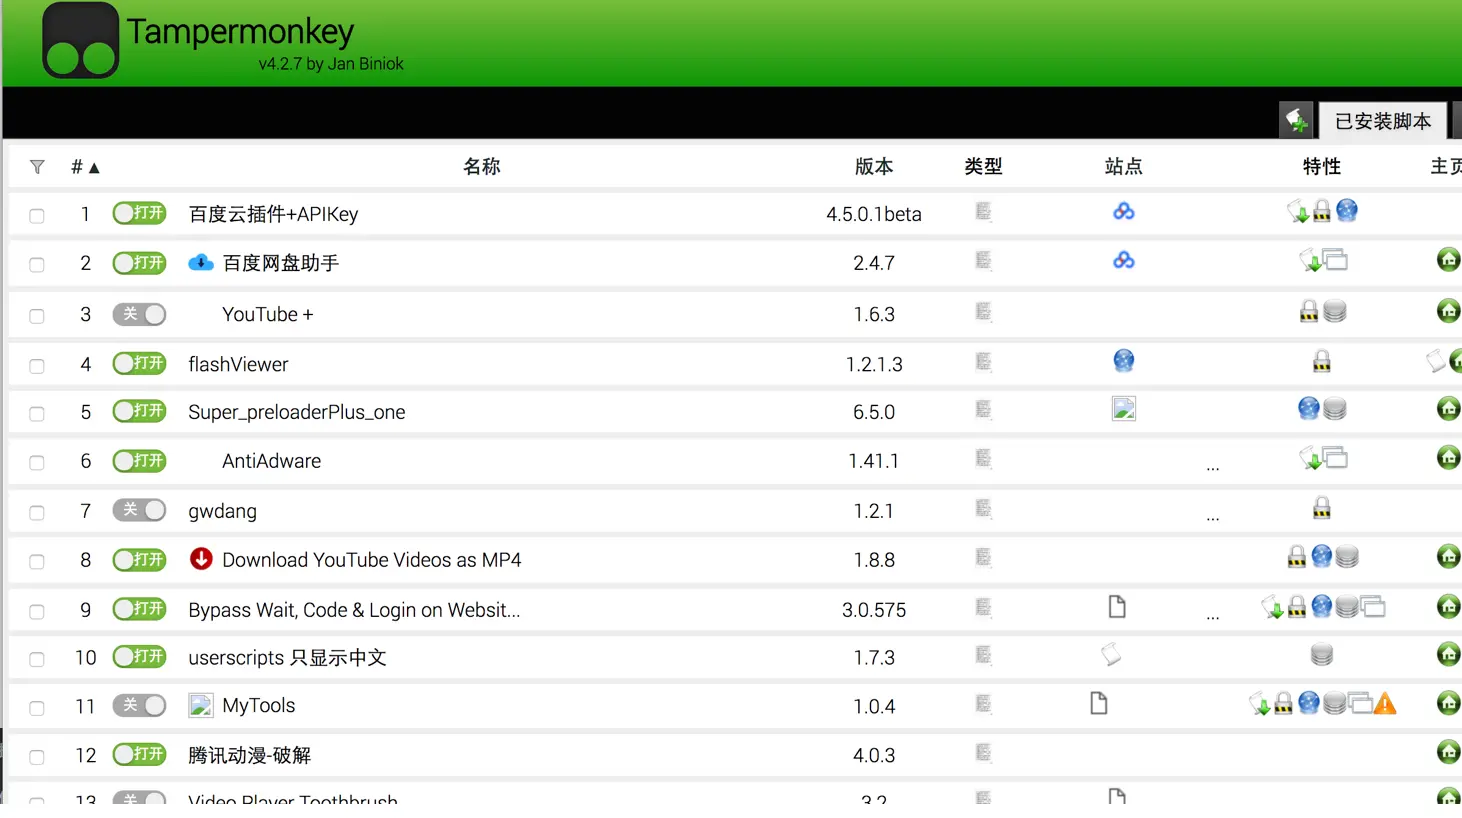The height and width of the screenshot is (818, 1462).
Task: Open the YouTube + script editor
Action: (x=267, y=314)
